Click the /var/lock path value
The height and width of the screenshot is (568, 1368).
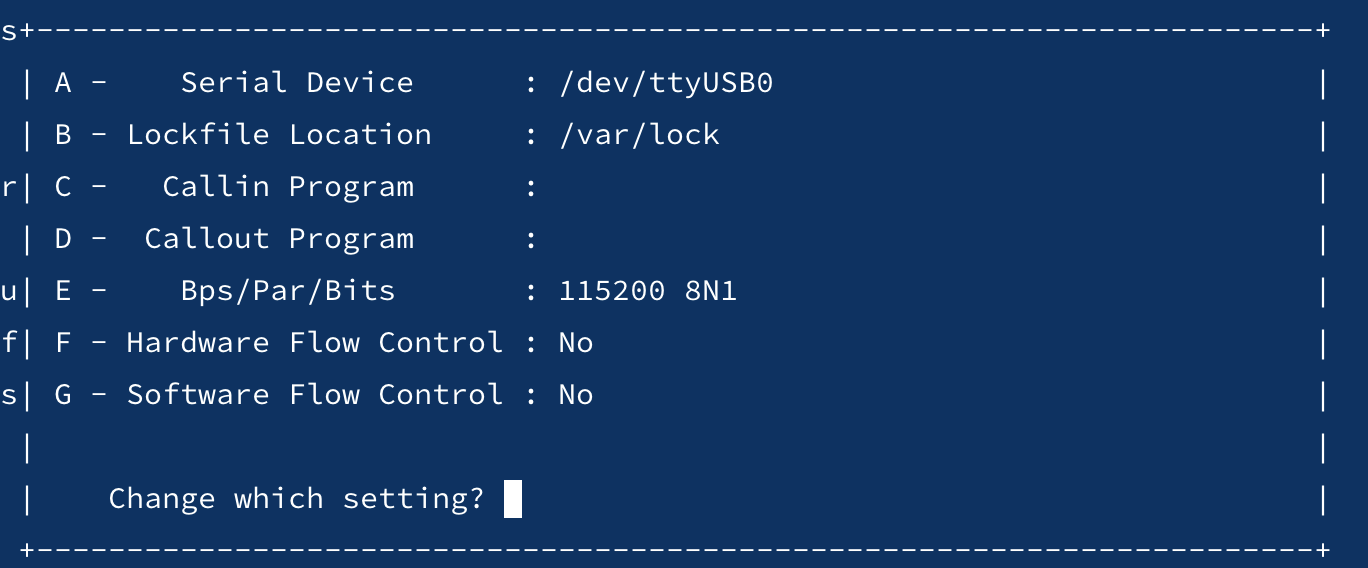coord(639,135)
